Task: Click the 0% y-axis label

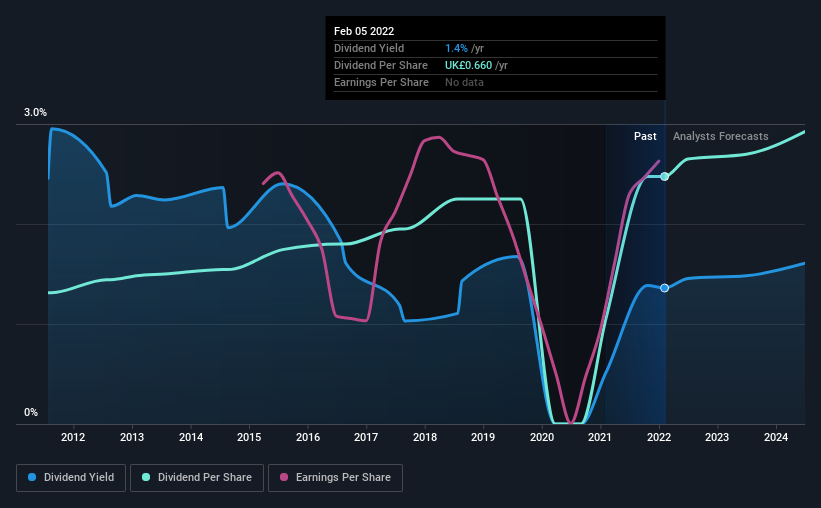Action: (x=31, y=413)
